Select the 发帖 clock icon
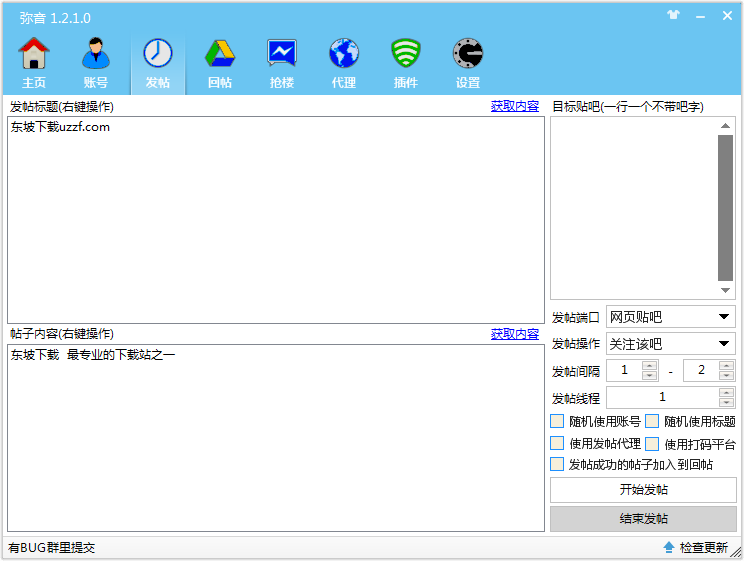 [x=158, y=53]
